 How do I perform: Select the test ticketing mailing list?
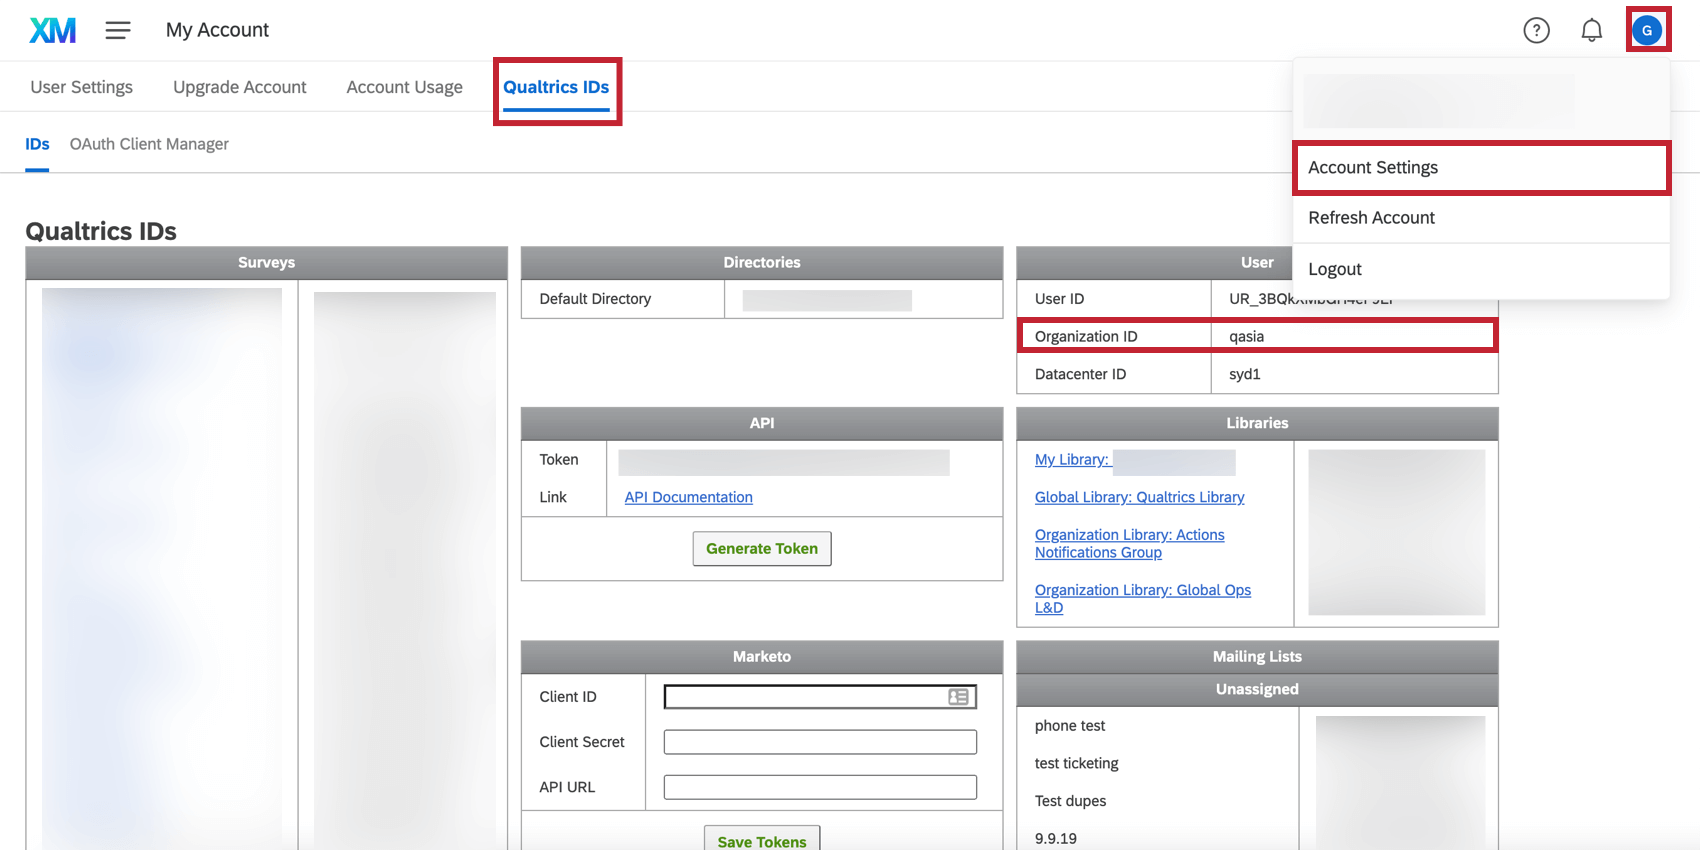pos(1076,763)
